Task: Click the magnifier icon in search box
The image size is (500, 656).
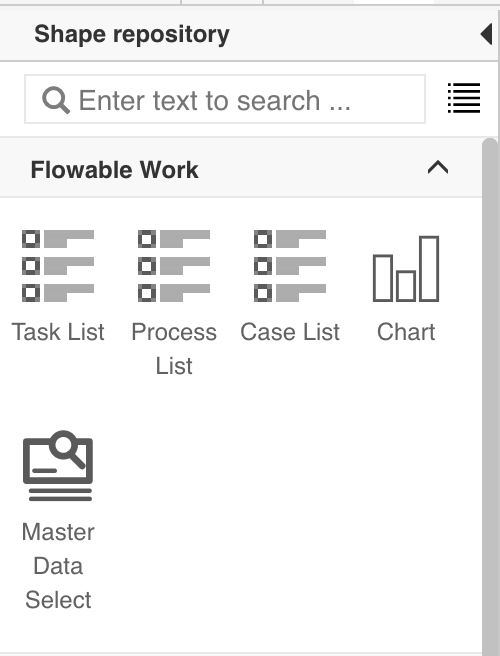Action: pyautogui.click(x=56, y=100)
